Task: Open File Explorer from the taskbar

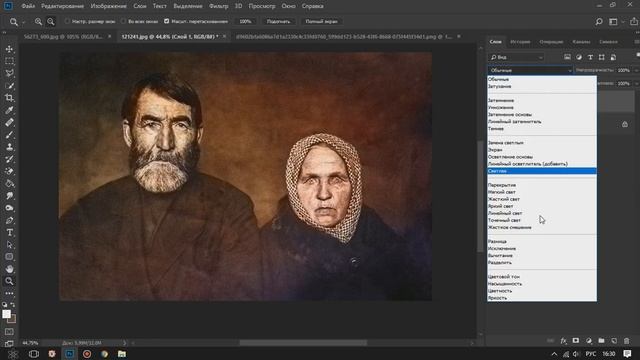Action: point(122,354)
